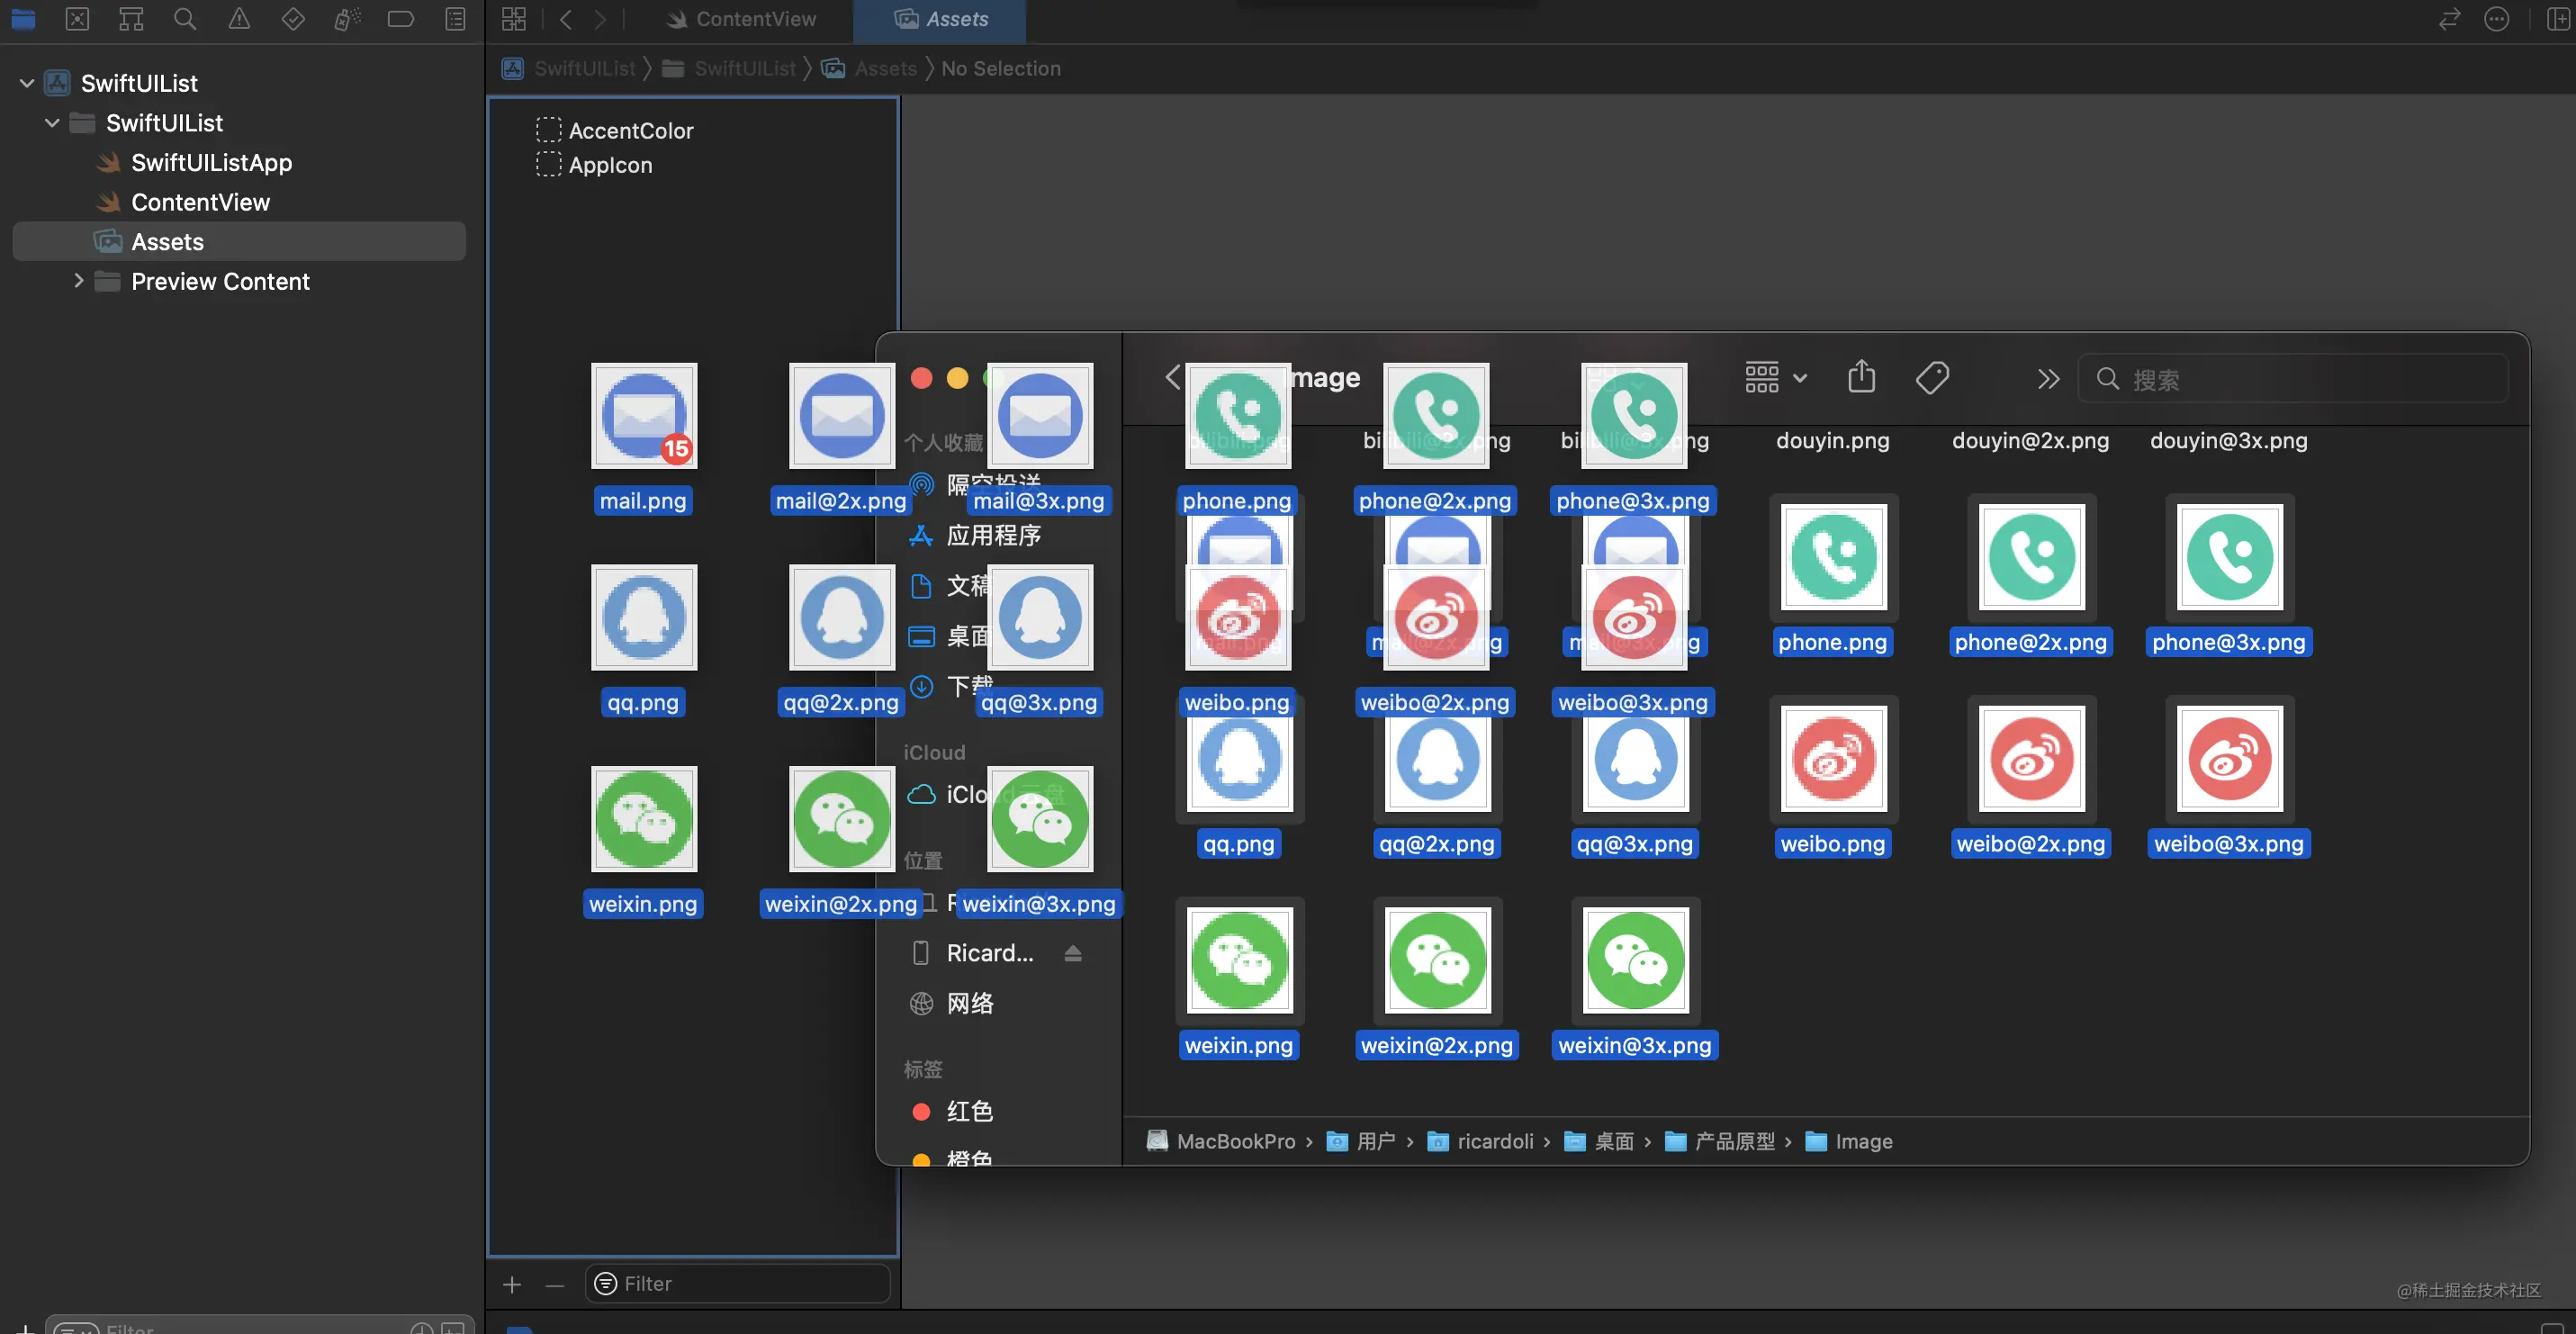Screen dimensions: 2576x1334
Task: Open the Breakpoint navigator icon
Action: point(401,19)
